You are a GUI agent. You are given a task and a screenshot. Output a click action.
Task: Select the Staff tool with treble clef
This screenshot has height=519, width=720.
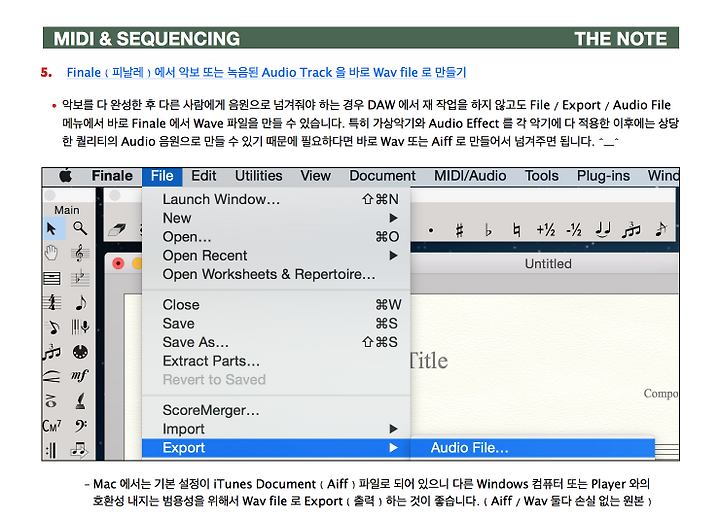tap(80, 253)
